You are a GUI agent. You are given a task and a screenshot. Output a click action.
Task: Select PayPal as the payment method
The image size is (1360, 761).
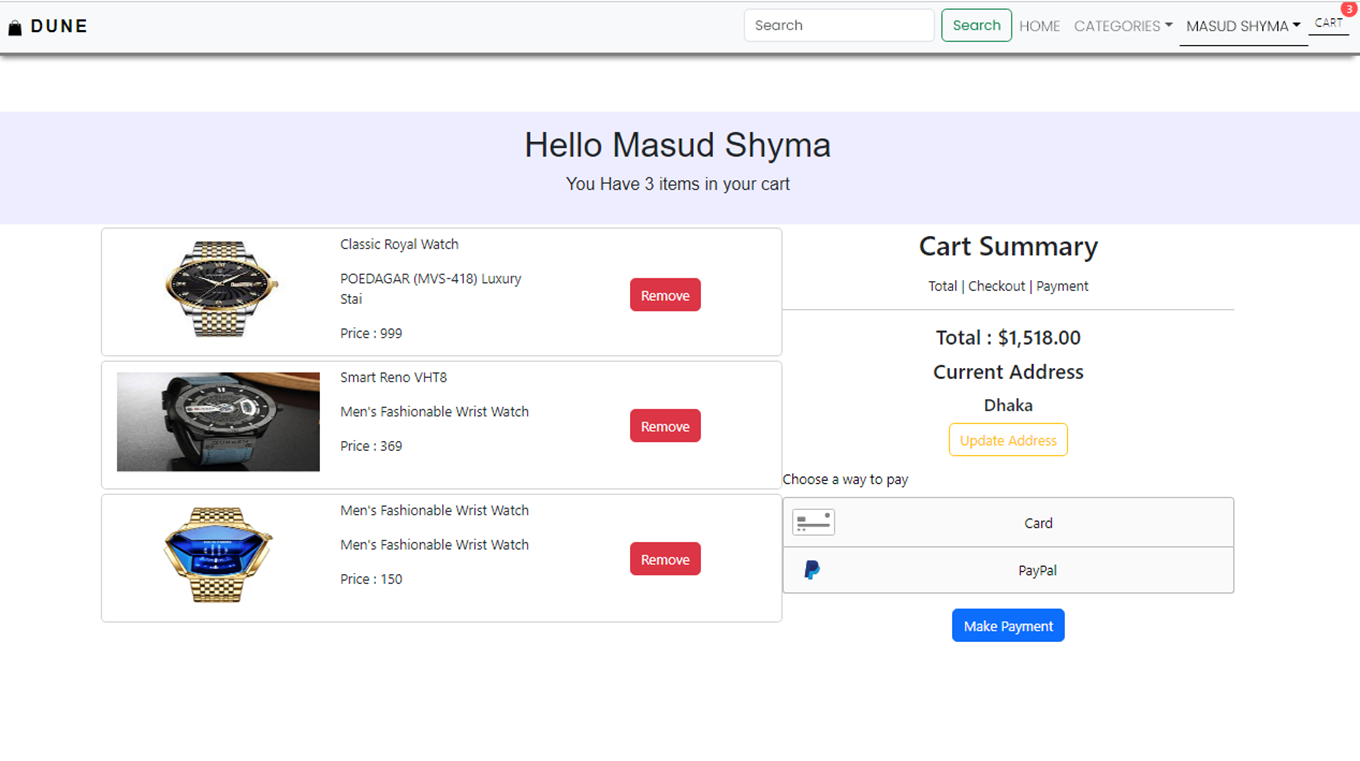point(1037,570)
